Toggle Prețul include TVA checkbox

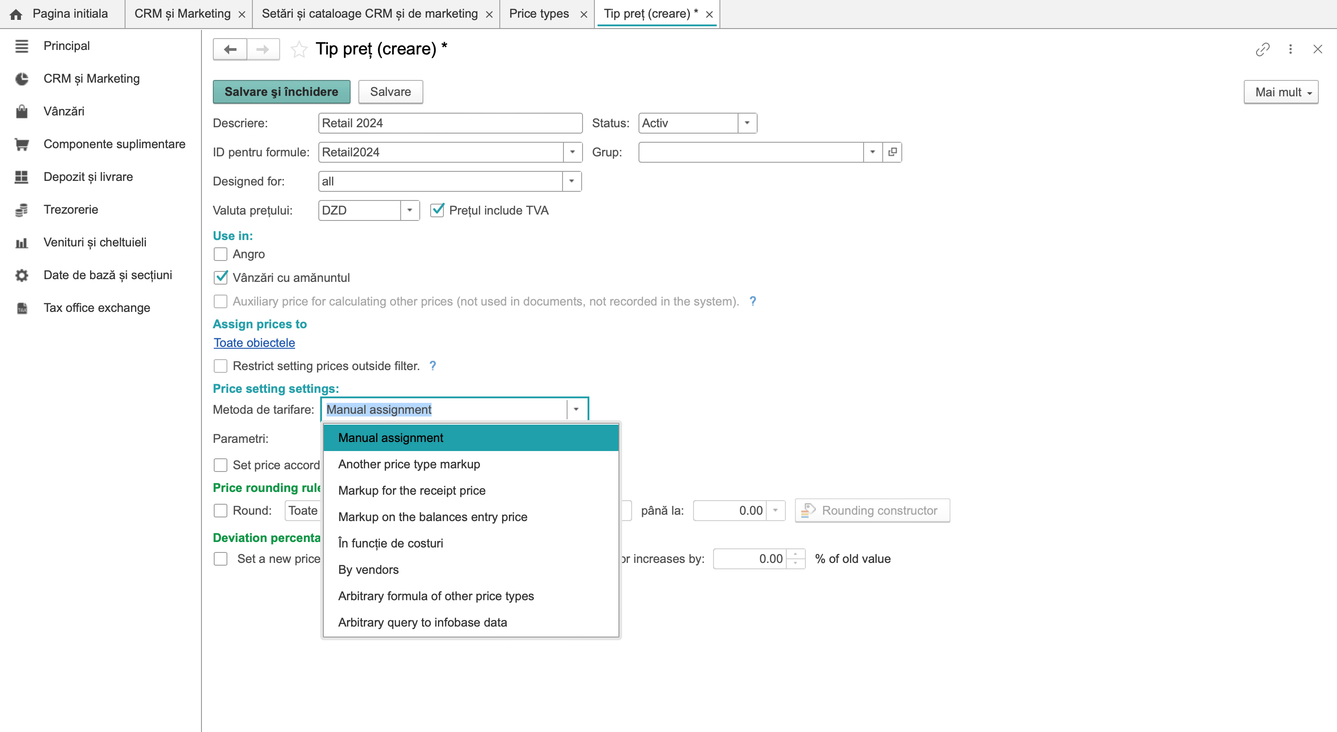[x=437, y=210]
